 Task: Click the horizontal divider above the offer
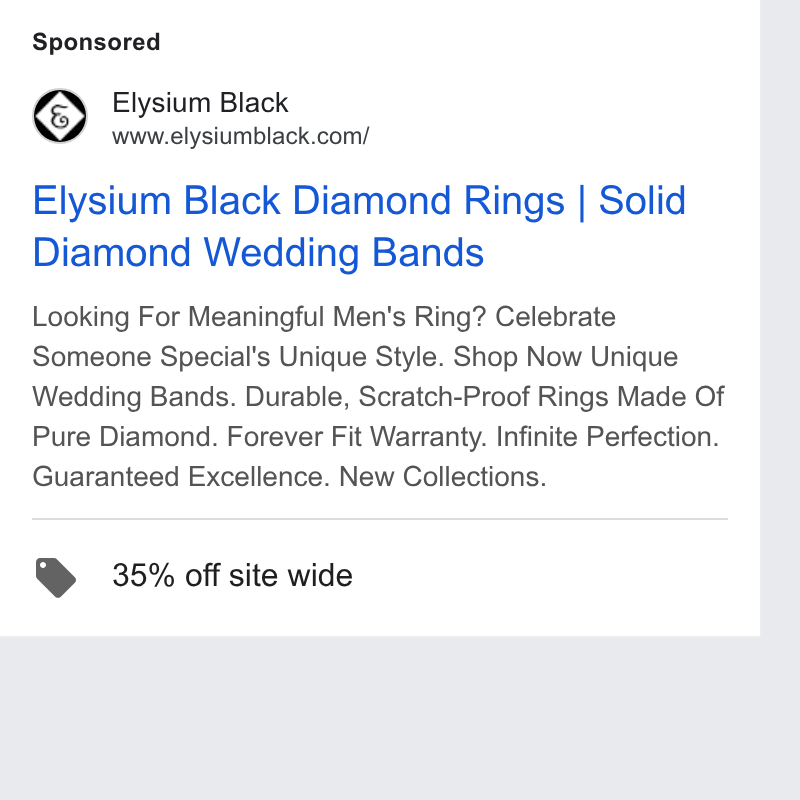pyautogui.click(x=380, y=519)
